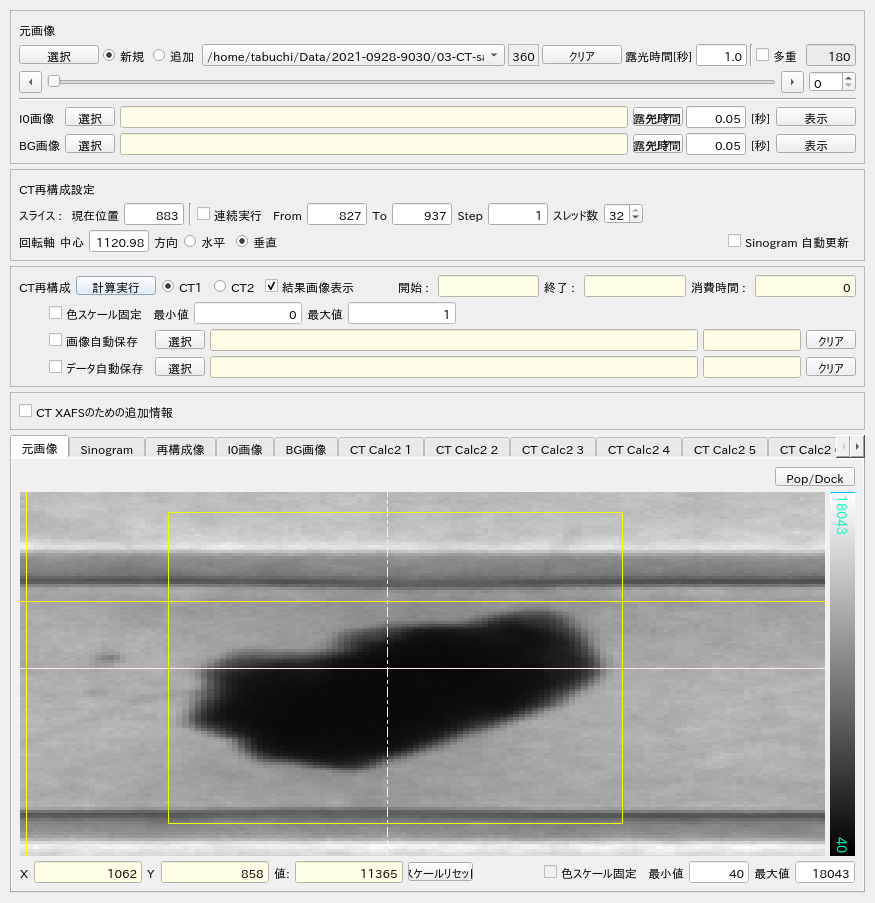
Task: Switch to the Sinogram tab
Action: (x=106, y=449)
